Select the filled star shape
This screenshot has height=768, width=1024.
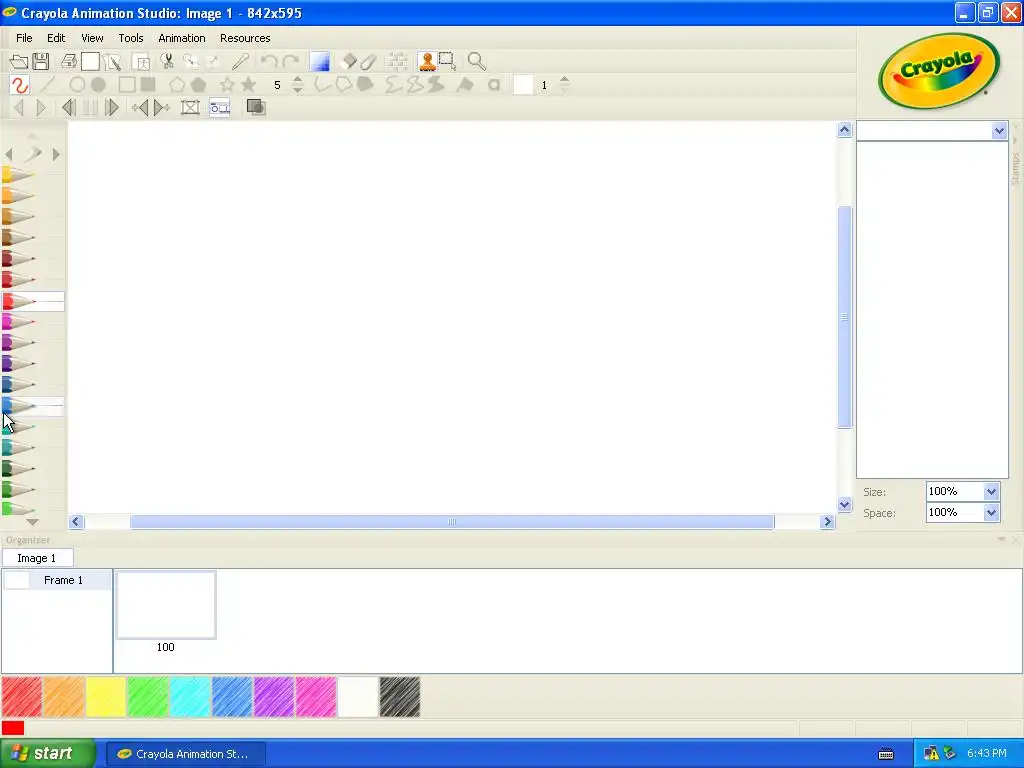point(248,85)
